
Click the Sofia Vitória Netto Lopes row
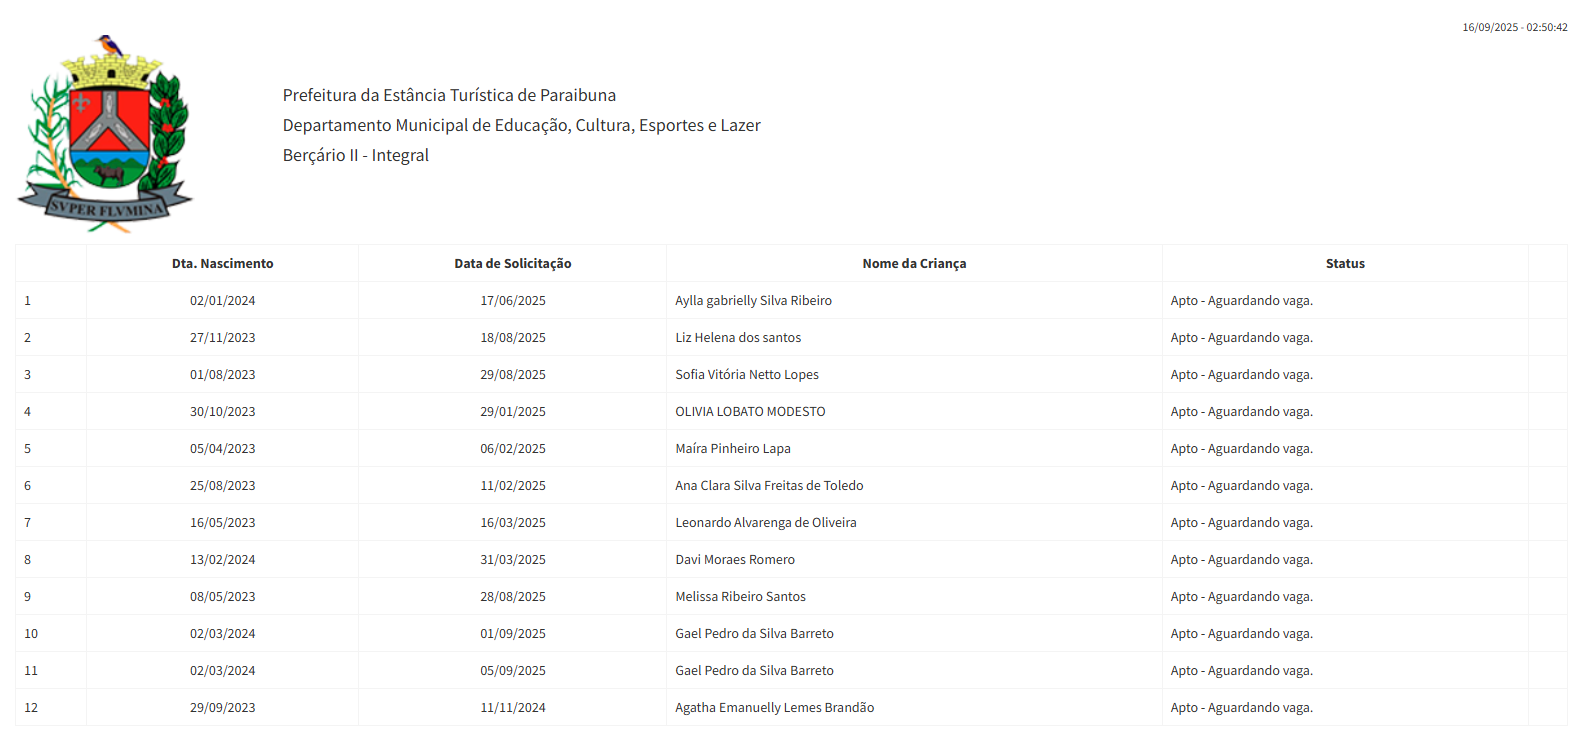[x=747, y=375]
